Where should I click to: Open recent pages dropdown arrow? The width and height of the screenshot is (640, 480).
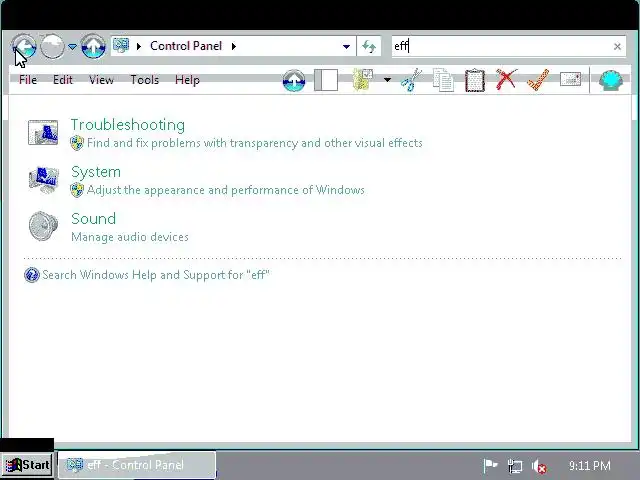tap(72, 47)
